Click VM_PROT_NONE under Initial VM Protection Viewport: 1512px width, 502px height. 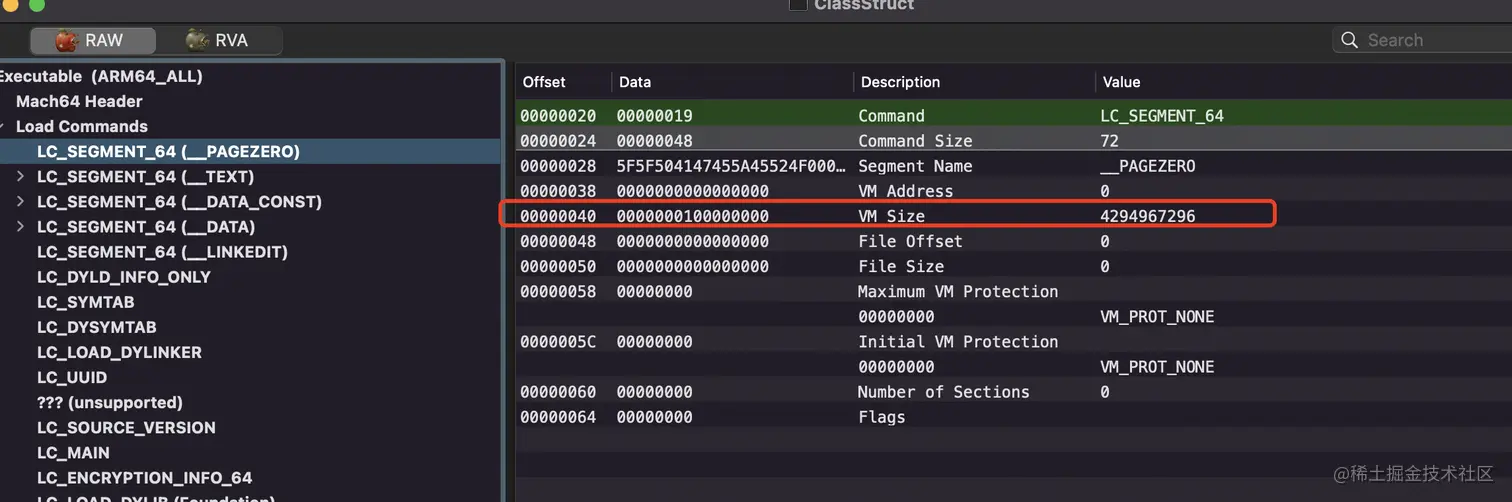1157,366
